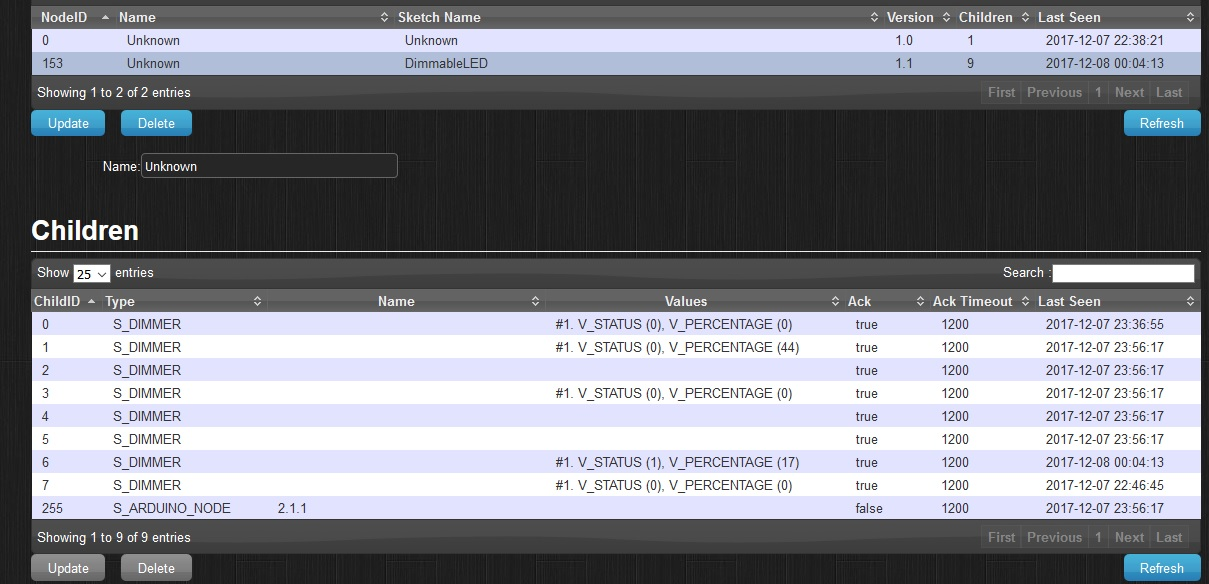This screenshot has height=584, width=1209.
Task: Sort nodes table by Sketch Name
Action: pos(439,17)
